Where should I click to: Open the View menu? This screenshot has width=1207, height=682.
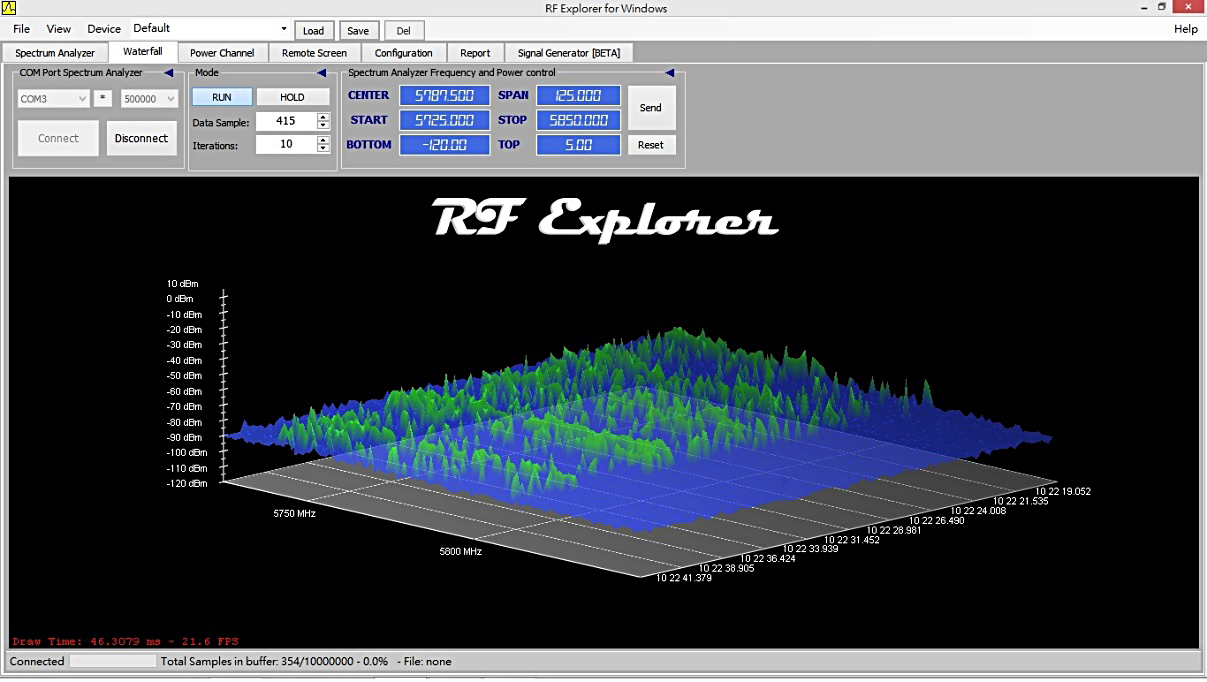(x=59, y=29)
